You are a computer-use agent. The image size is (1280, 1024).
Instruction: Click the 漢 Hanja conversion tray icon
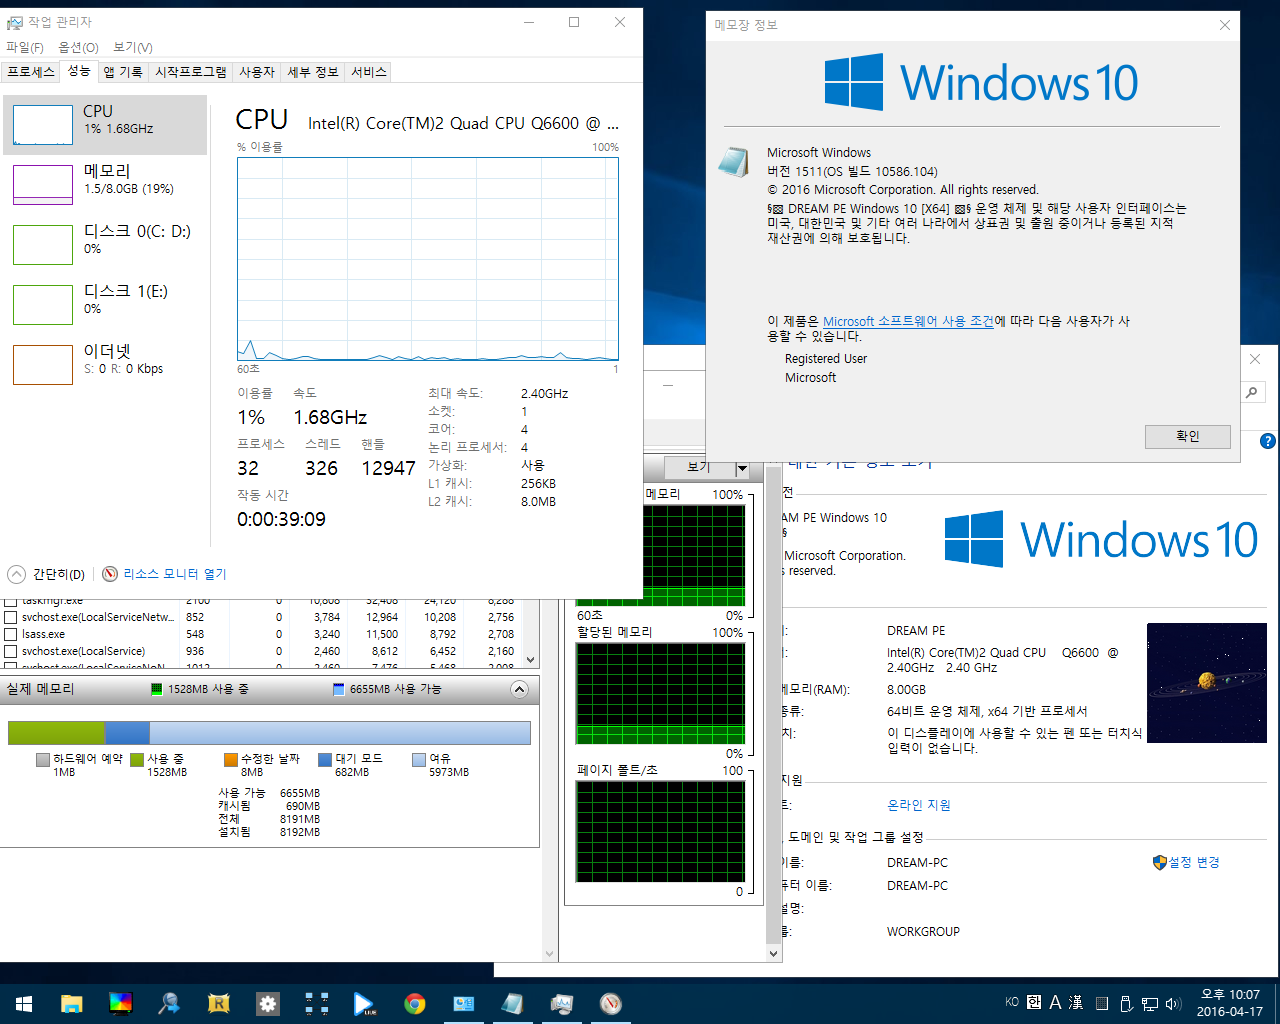coord(1076,1002)
